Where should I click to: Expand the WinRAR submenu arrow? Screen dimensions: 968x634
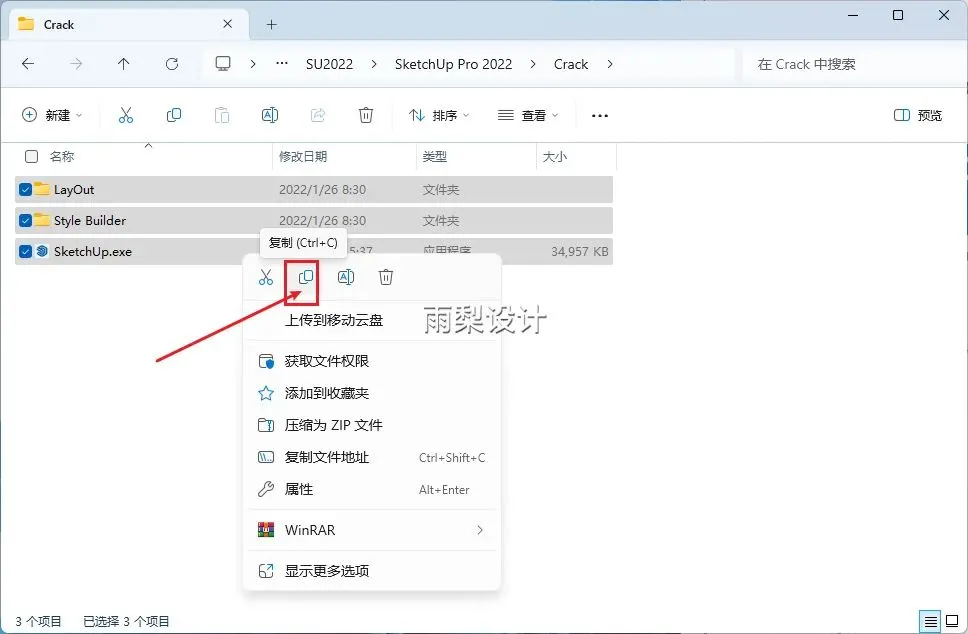point(480,530)
